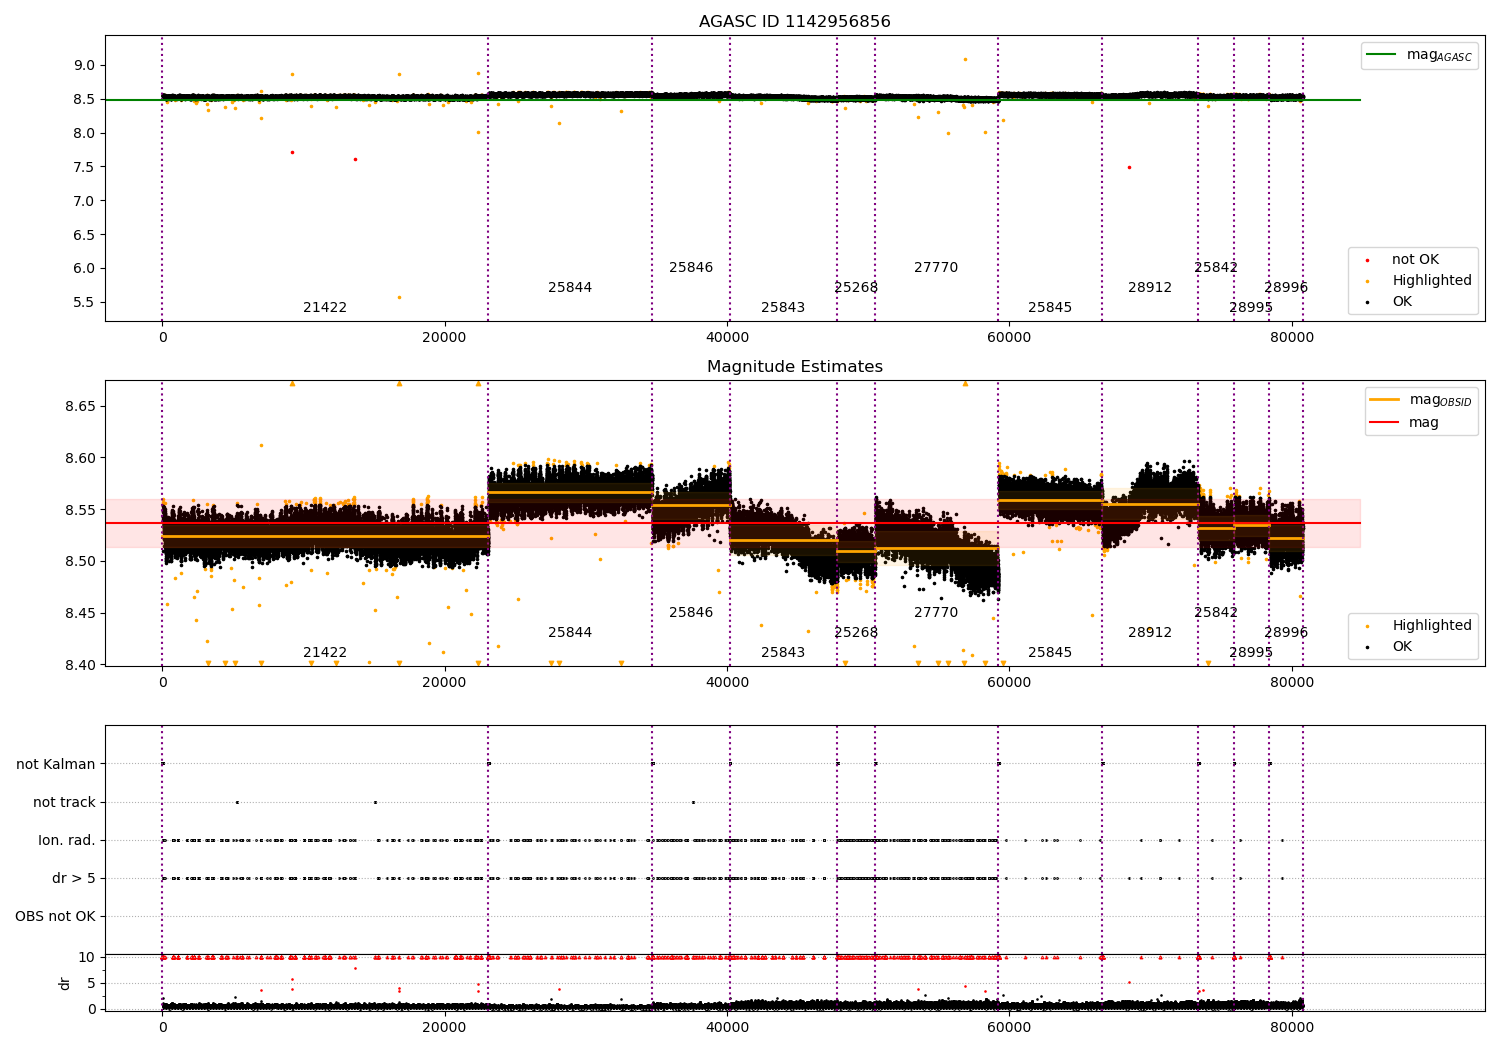Click the title AGASC ID 1142956856
Viewport: 1500px width, 1050px height.
pos(794,22)
